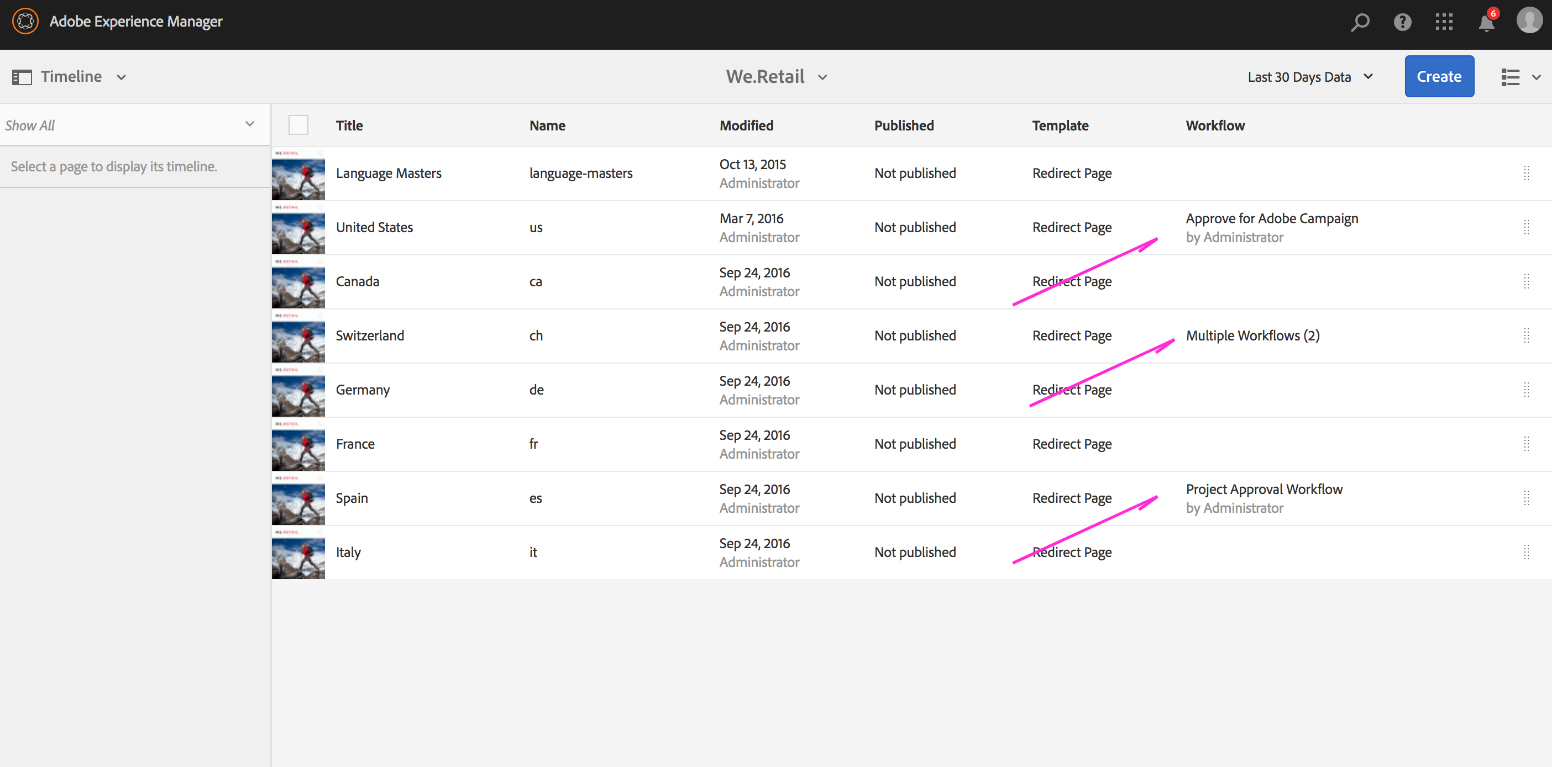
Task: Click the Adobe Experience Manager logo icon
Action: tap(25, 21)
